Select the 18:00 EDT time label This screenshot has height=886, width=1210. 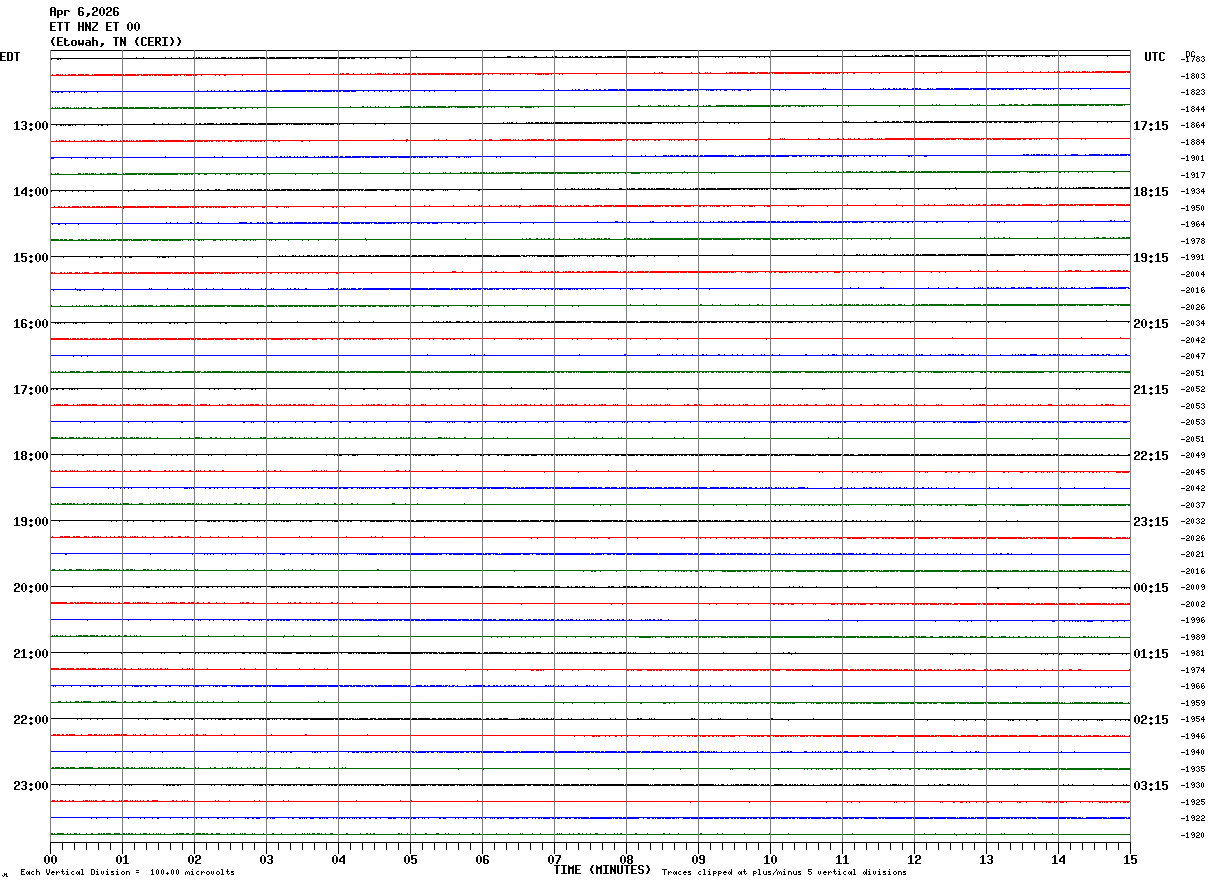click(31, 456)
